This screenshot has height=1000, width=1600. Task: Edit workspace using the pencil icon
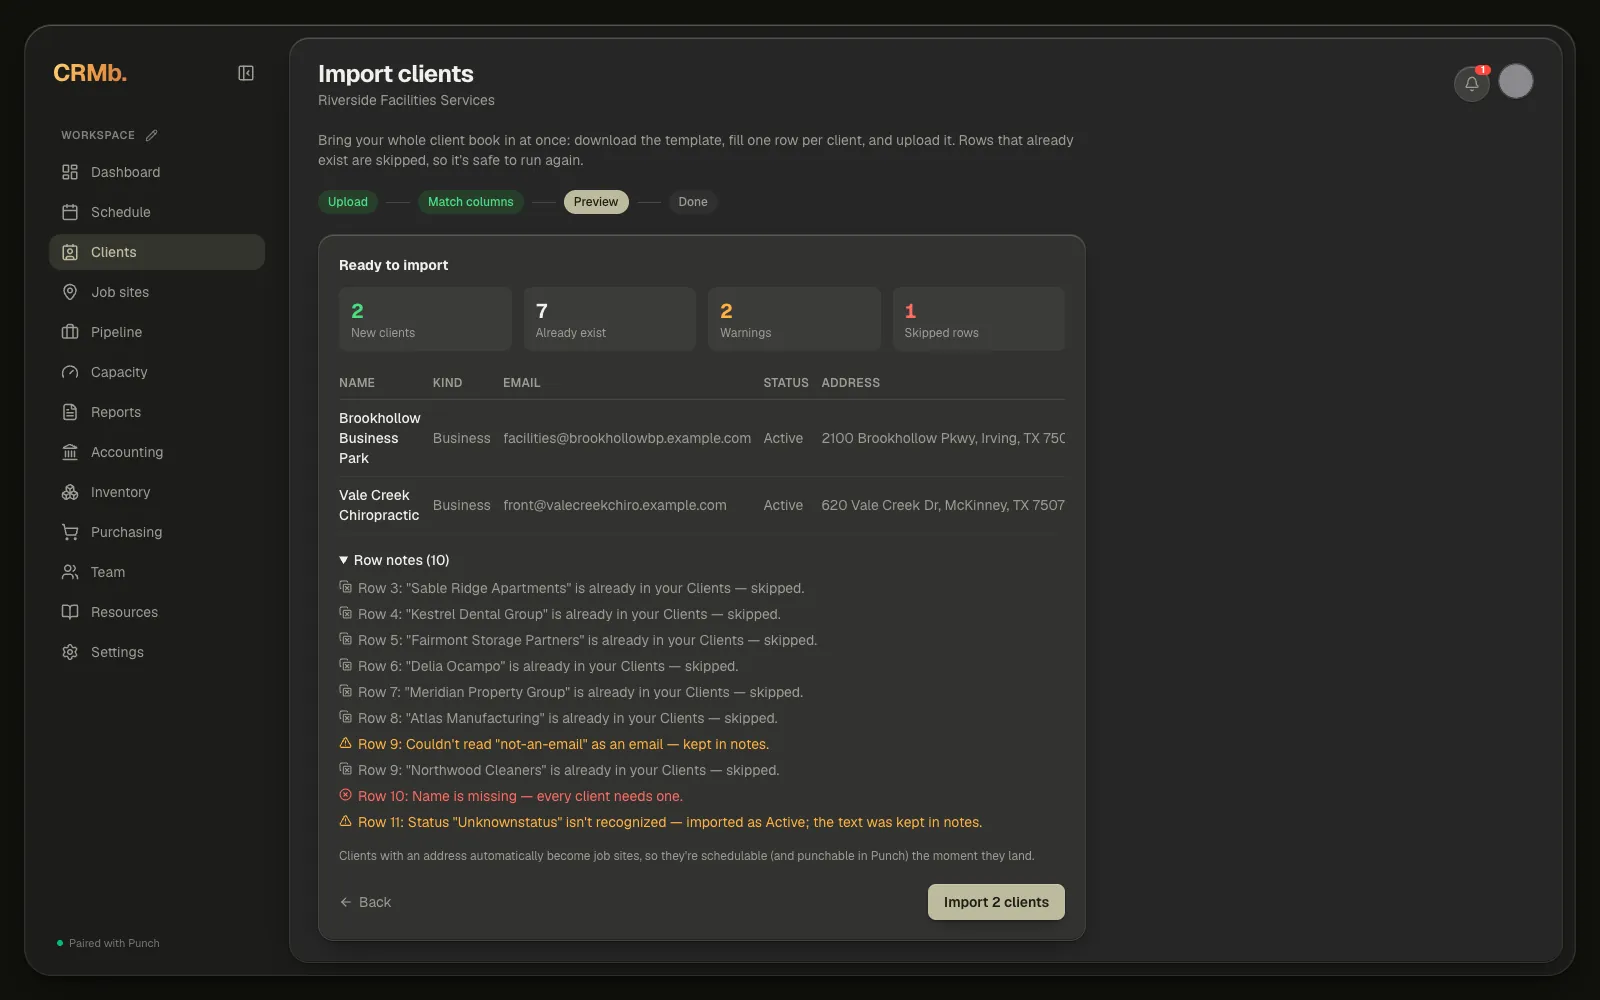pos(152,135)
